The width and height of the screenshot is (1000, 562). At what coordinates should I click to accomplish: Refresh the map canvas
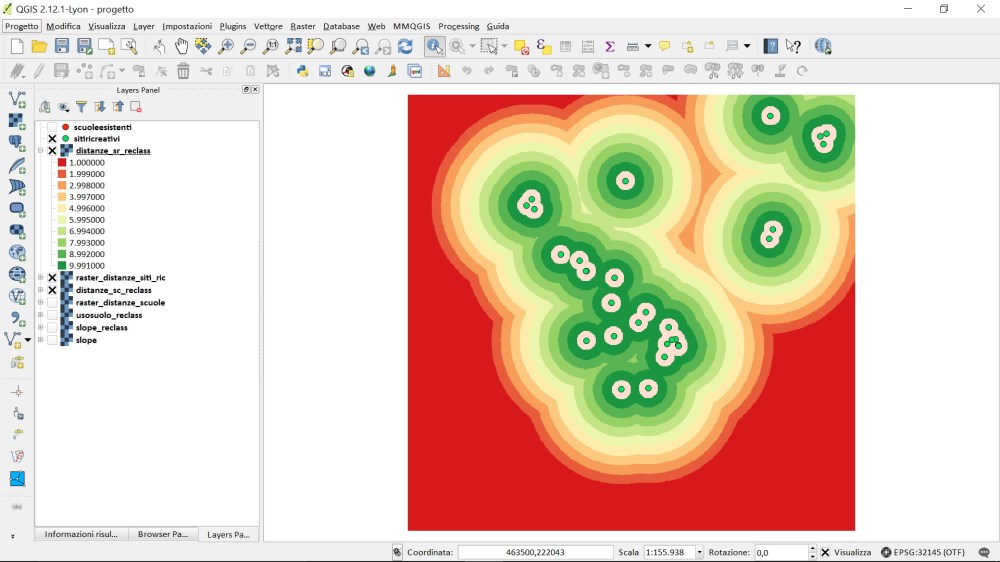pos(405,46)
